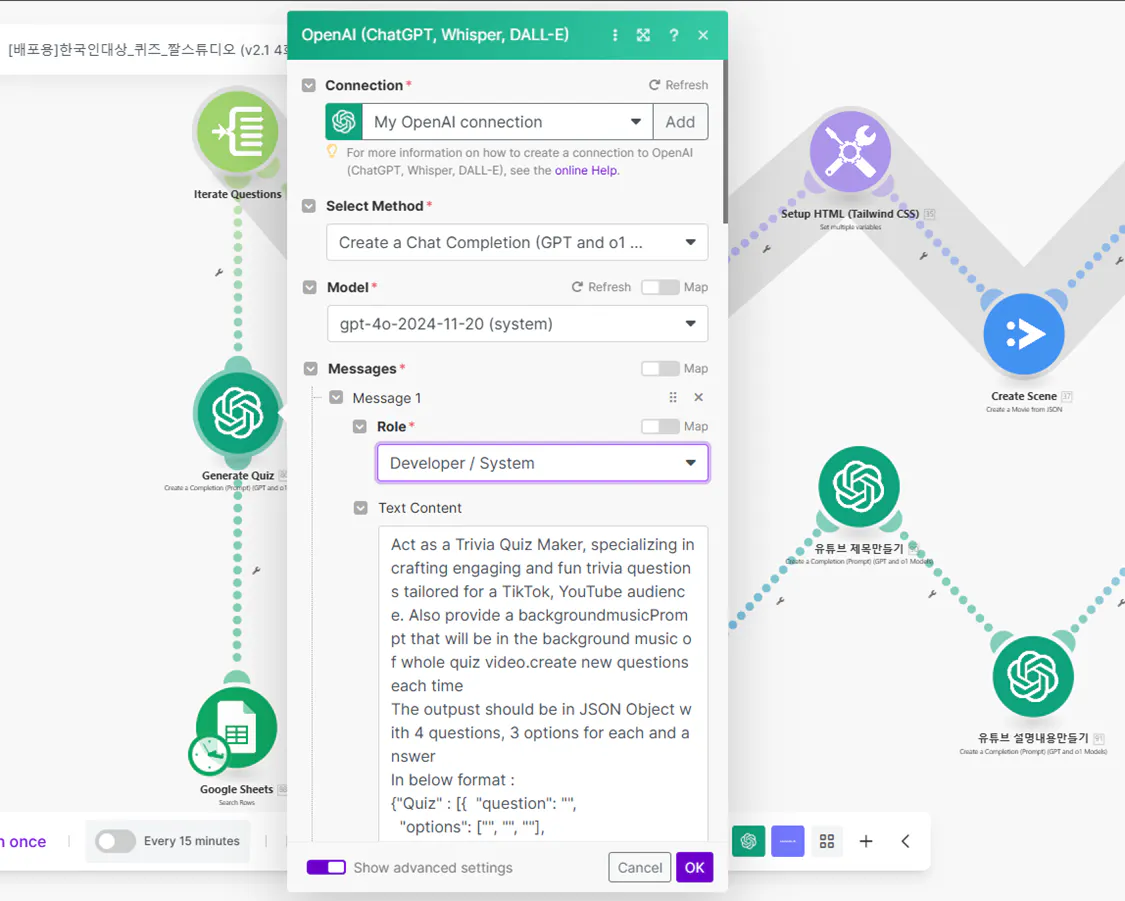Toggle the Connection field checkbox

pos(309,85)
